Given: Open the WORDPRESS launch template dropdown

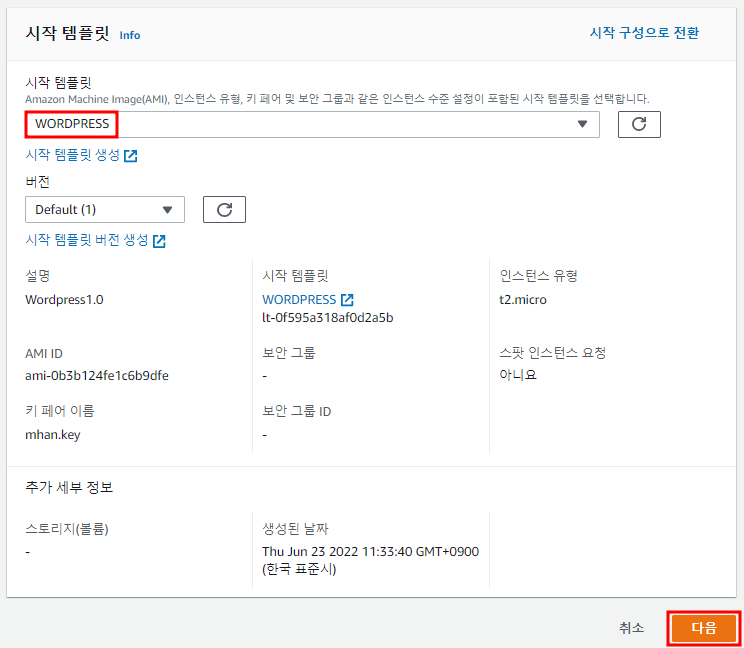Looking at the screenshot, I should [x=312, y=124].
